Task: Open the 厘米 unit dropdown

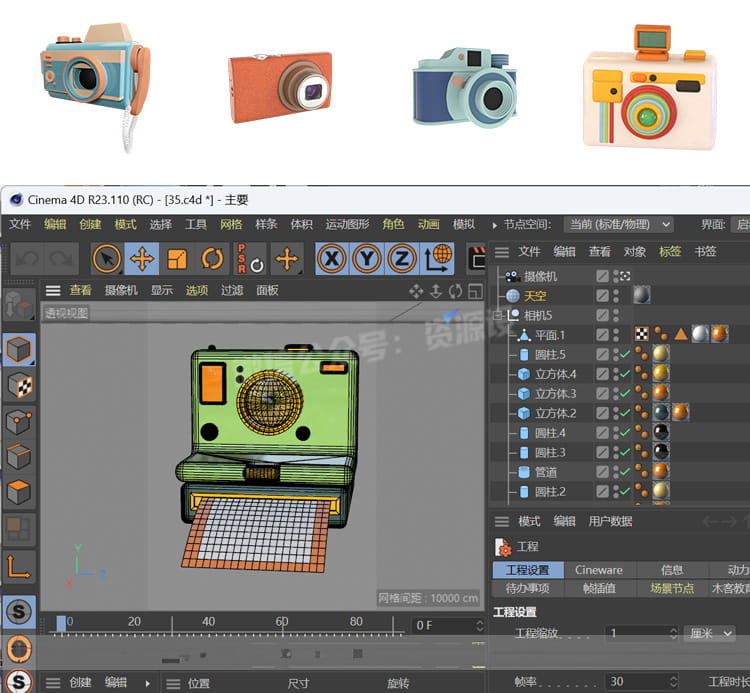Action: (x=710, y=633)
